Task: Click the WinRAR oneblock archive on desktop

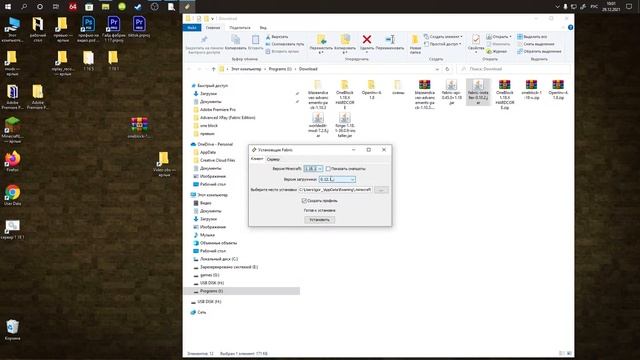Action: (x=139, y=128)
